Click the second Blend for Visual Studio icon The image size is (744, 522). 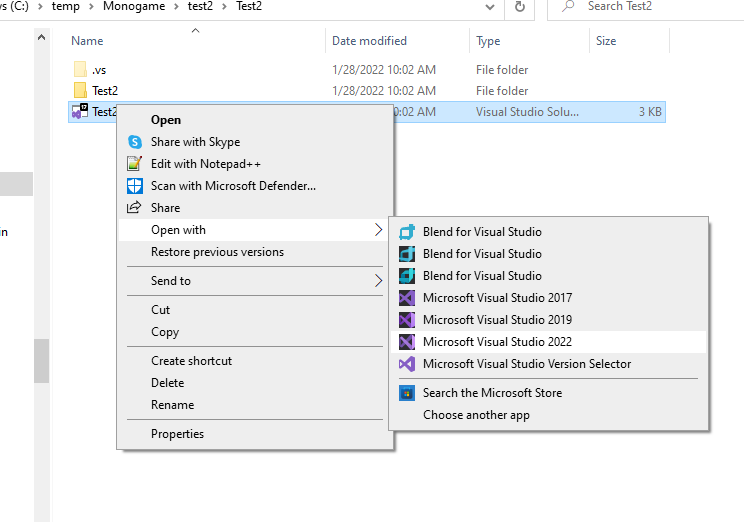(x=407, y=254)
